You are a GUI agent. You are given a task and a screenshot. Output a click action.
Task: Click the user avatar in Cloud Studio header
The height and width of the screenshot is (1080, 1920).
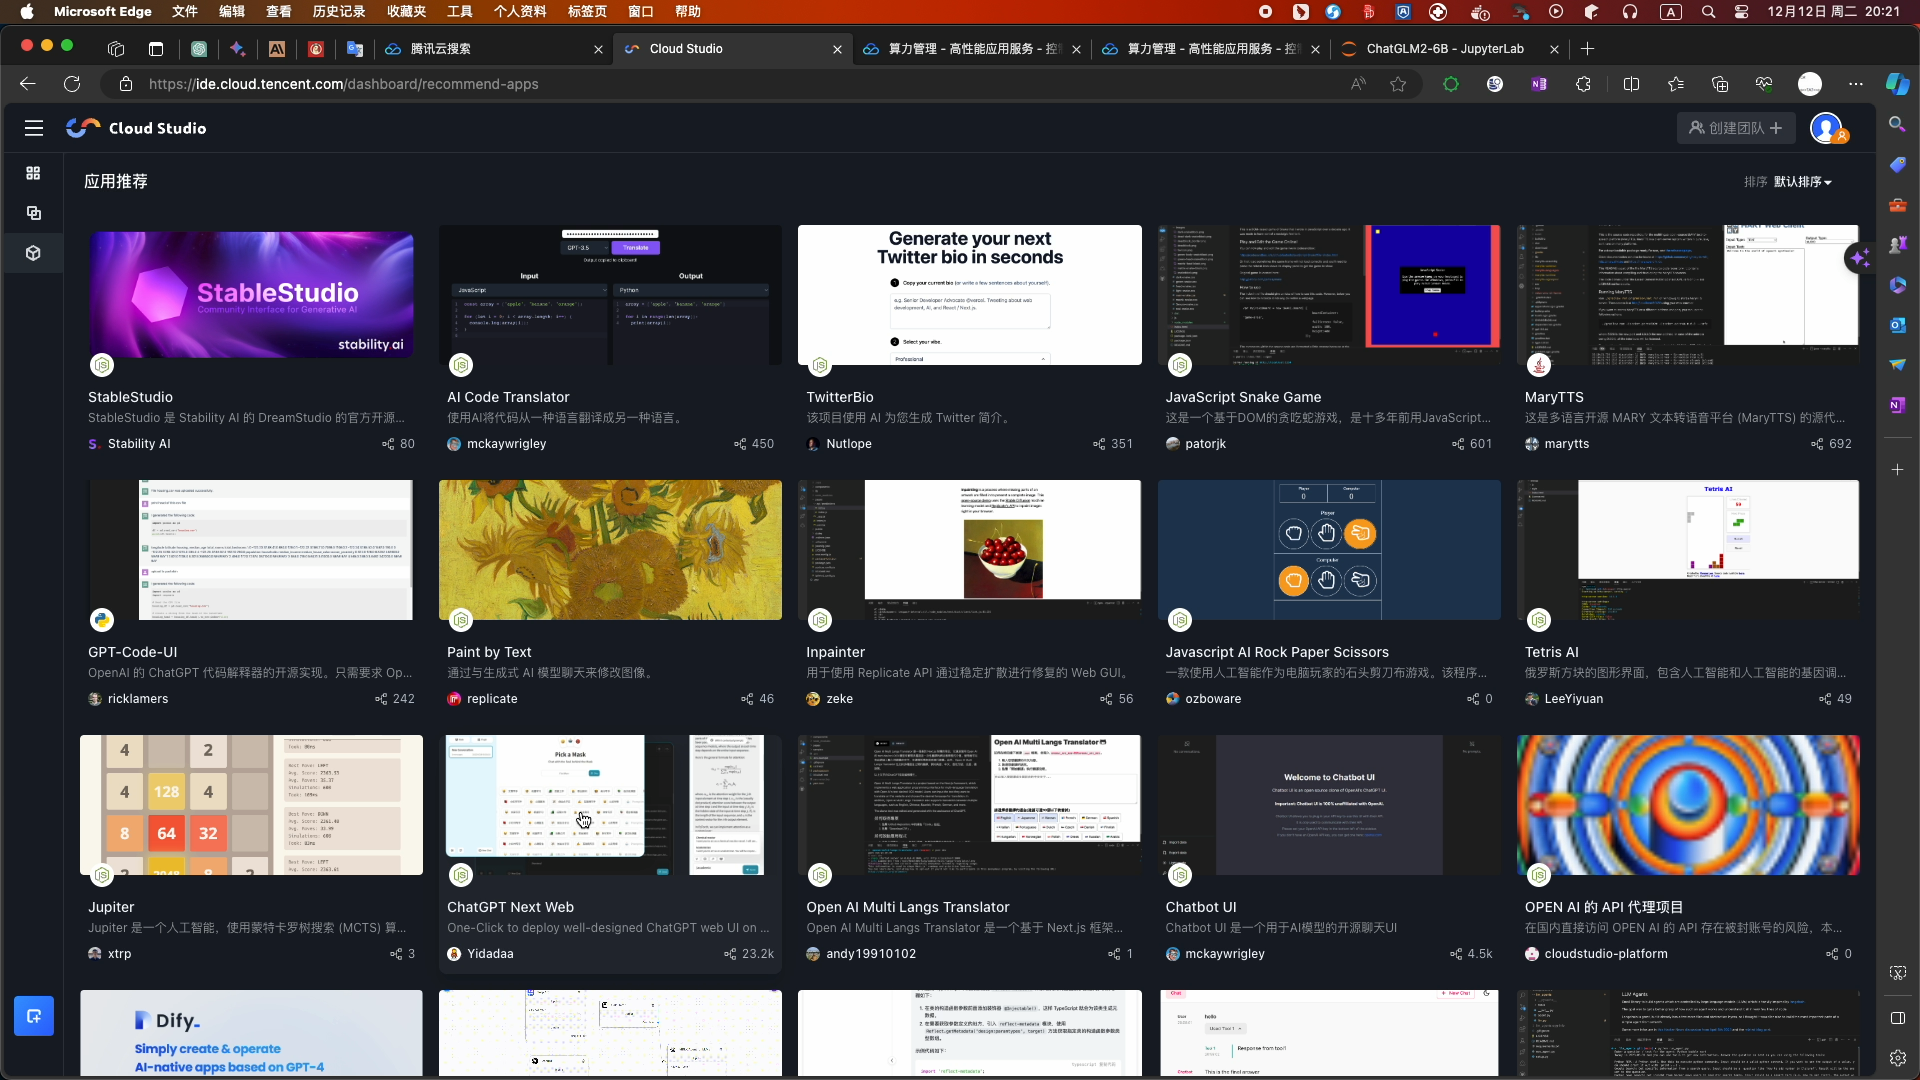1826,128
